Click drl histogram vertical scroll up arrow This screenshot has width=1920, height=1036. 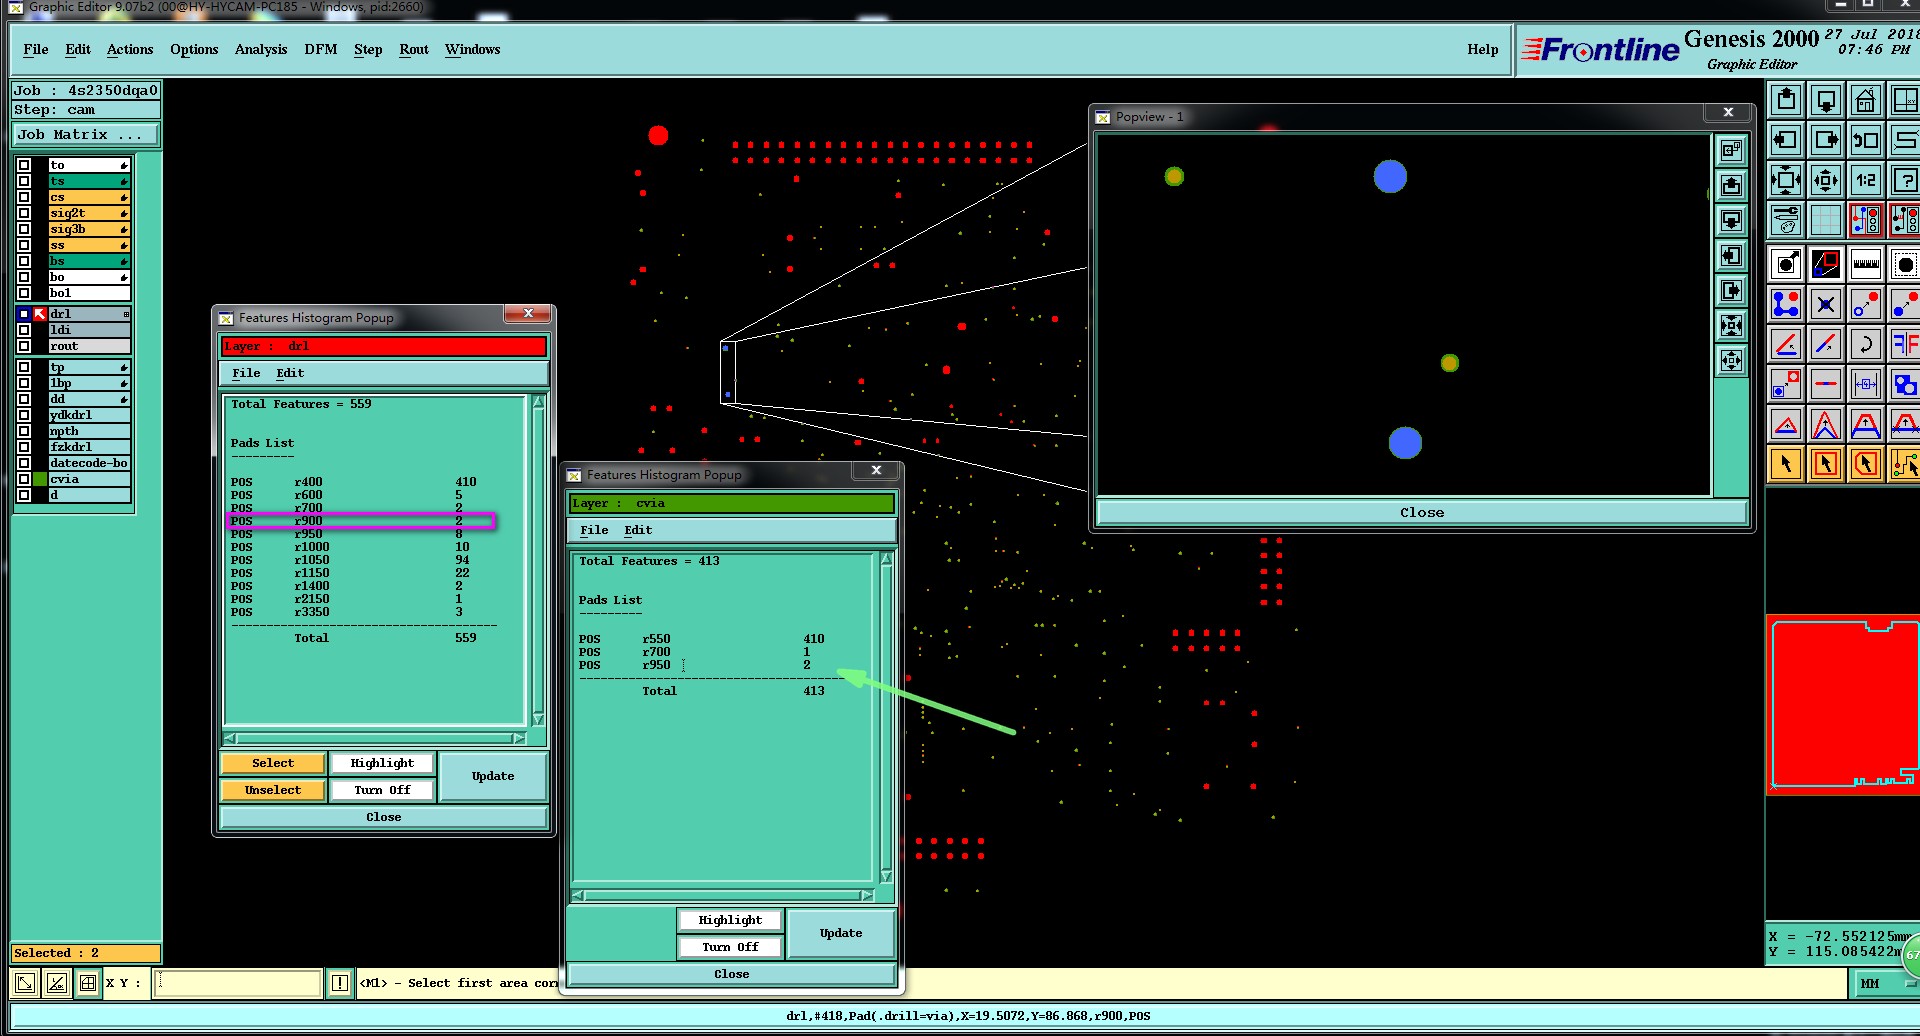[538, 402]
